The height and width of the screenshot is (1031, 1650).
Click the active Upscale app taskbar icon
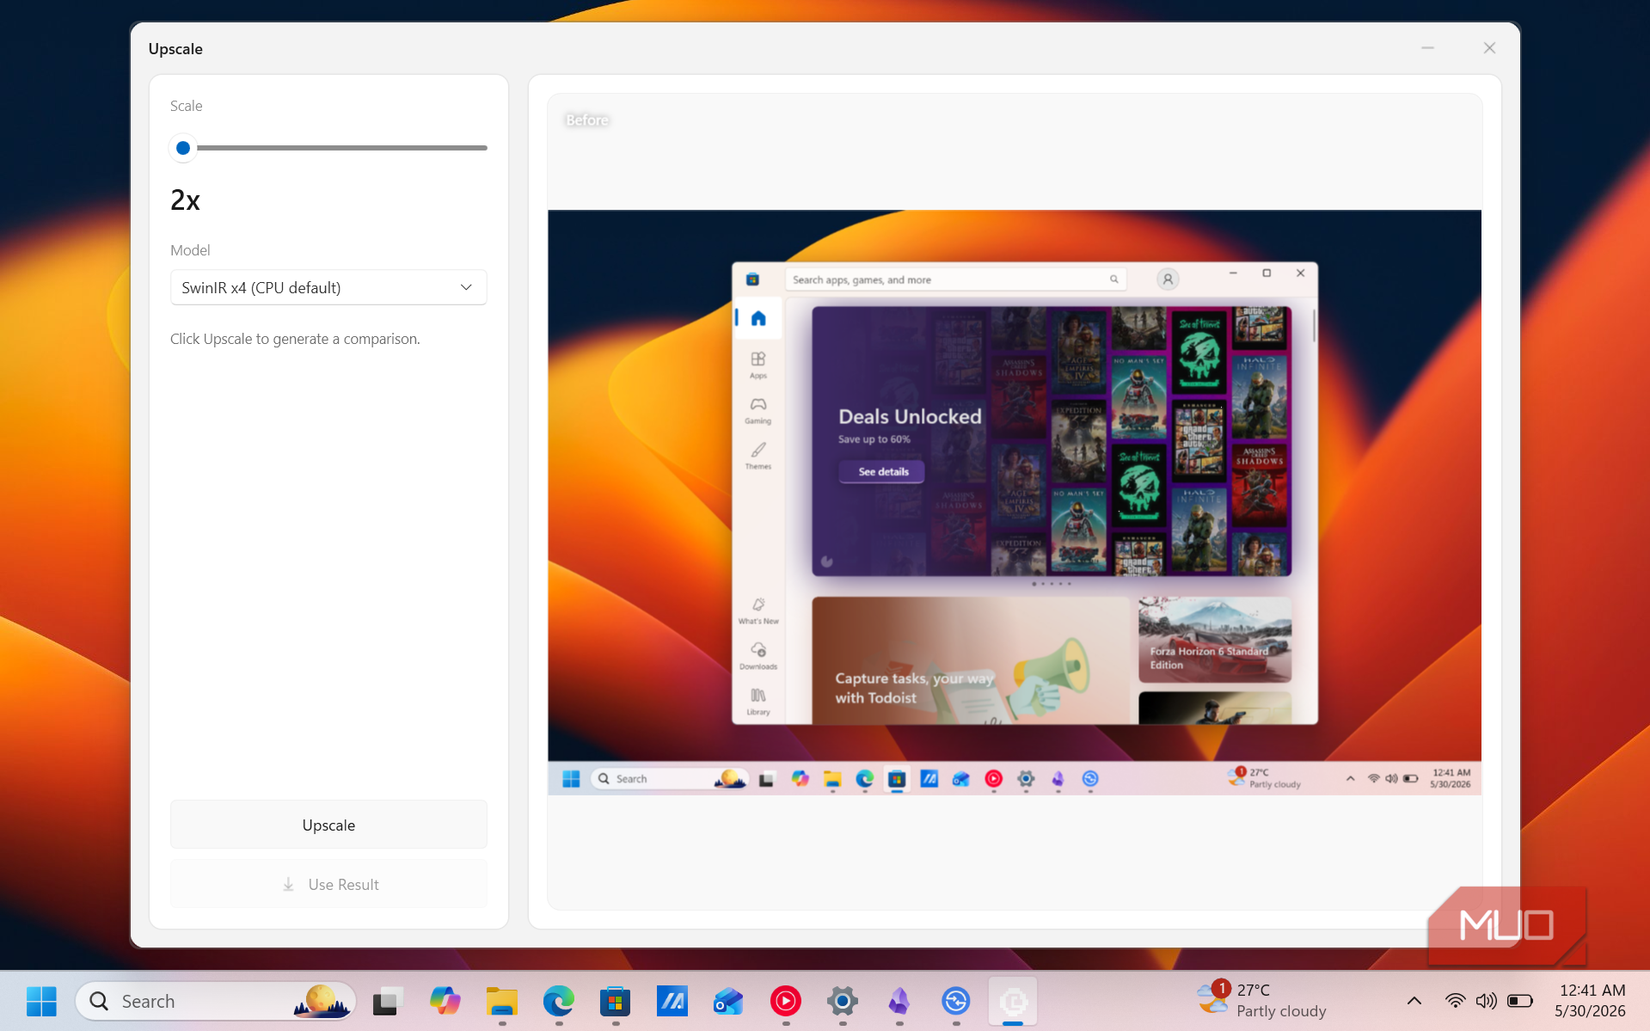(1013, 1001)
